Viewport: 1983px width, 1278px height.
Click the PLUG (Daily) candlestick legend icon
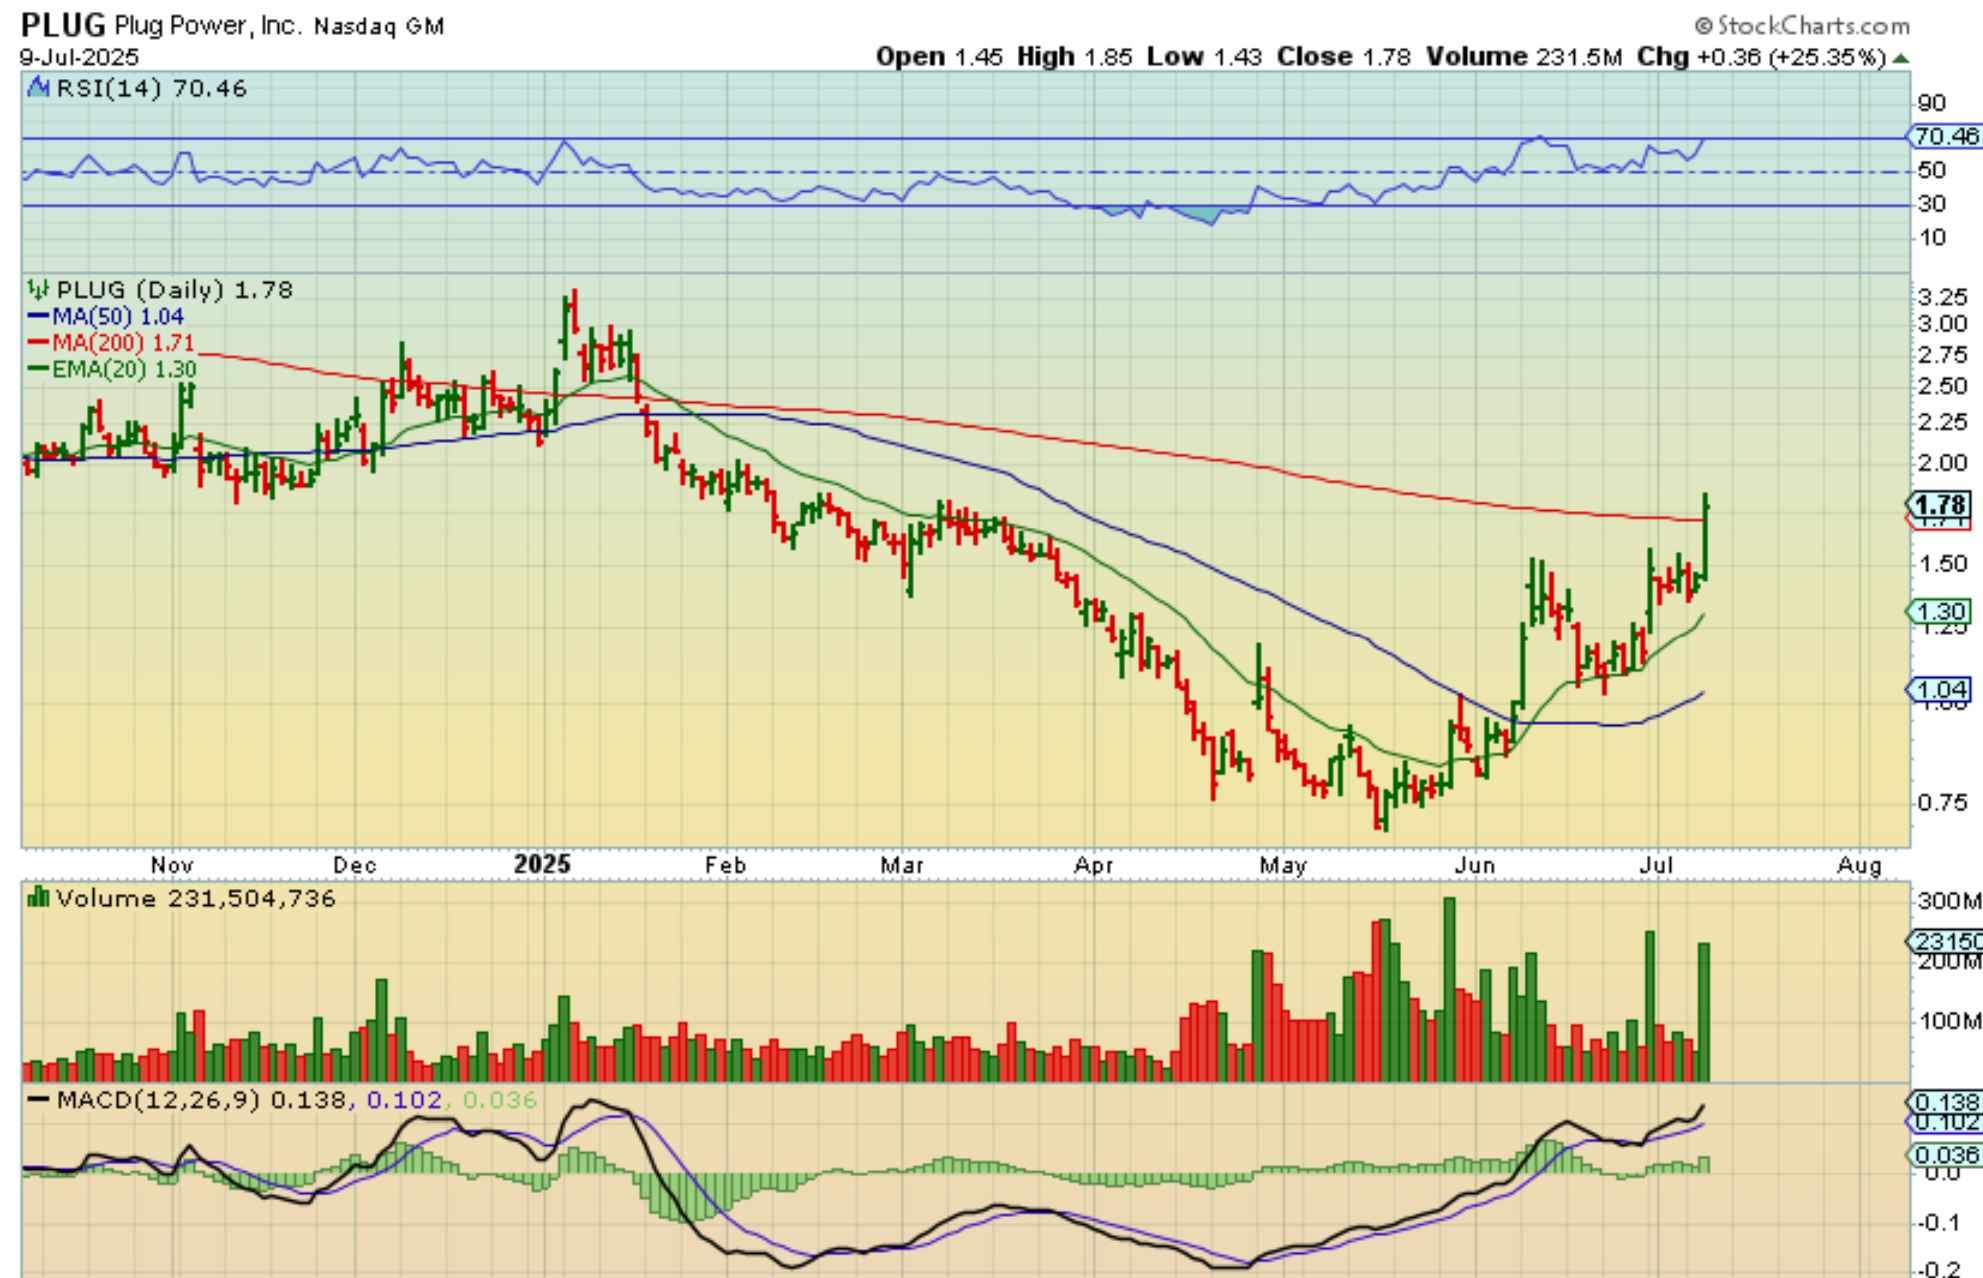[38, 290]
